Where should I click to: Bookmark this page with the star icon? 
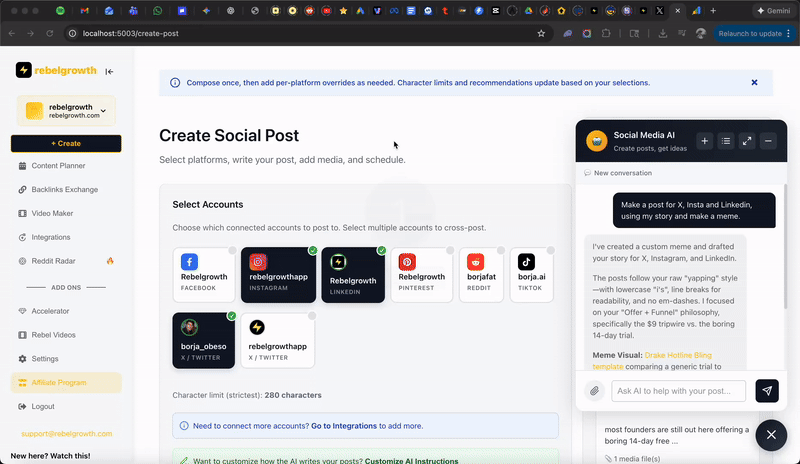pyautogui.click(x=541, y=33)
